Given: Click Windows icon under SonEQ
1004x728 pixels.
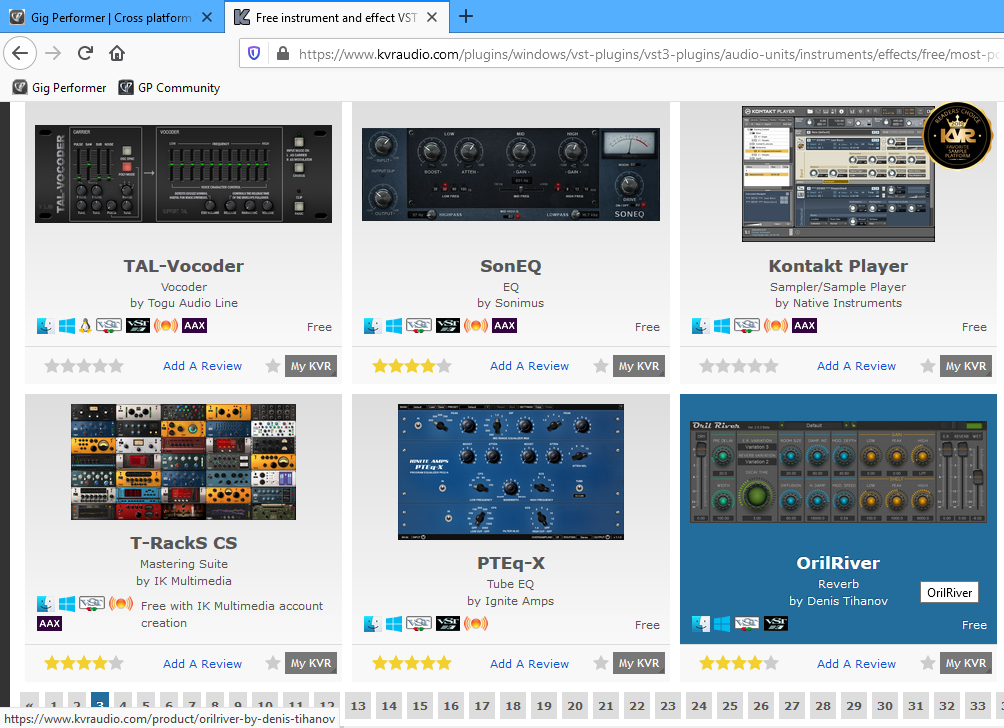Looking at the screenshot, I should 394,326.
